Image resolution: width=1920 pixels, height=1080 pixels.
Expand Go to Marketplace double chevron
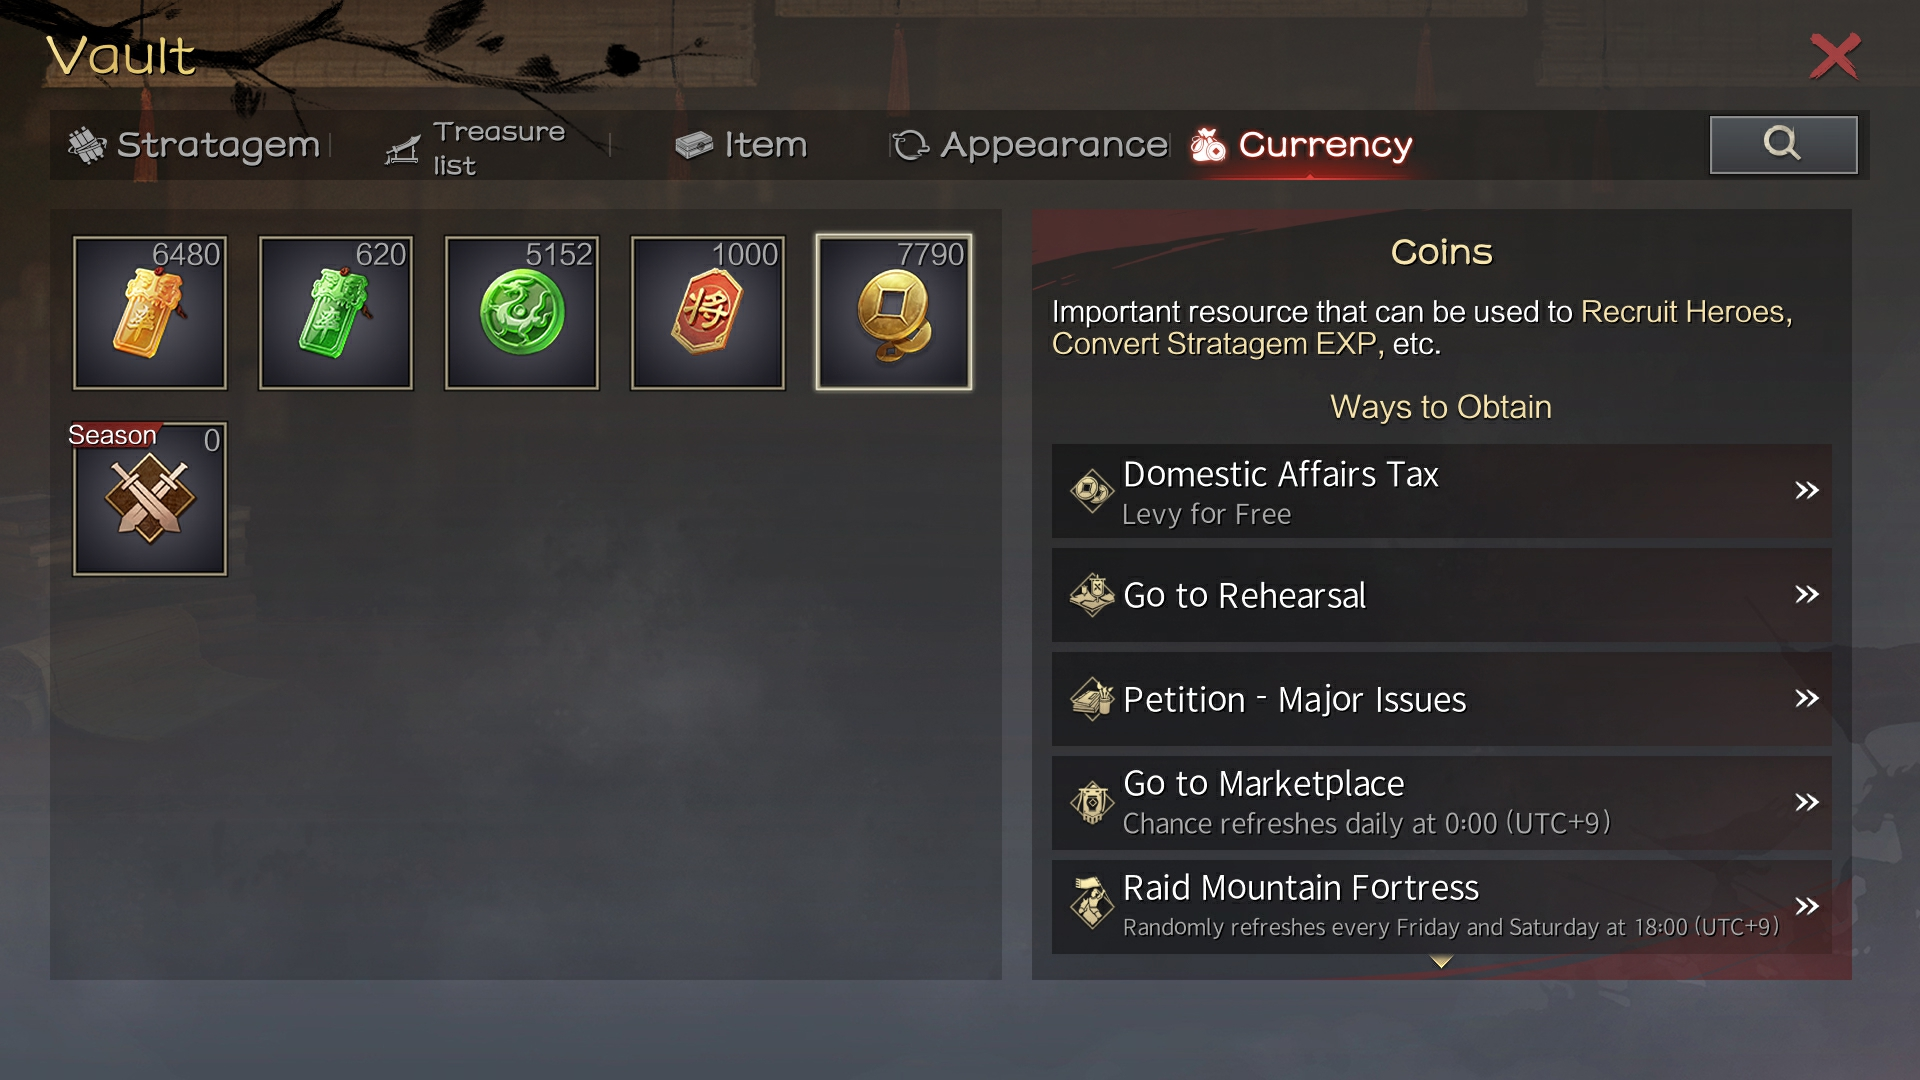pyautogui.click(x=1806, y=802)
